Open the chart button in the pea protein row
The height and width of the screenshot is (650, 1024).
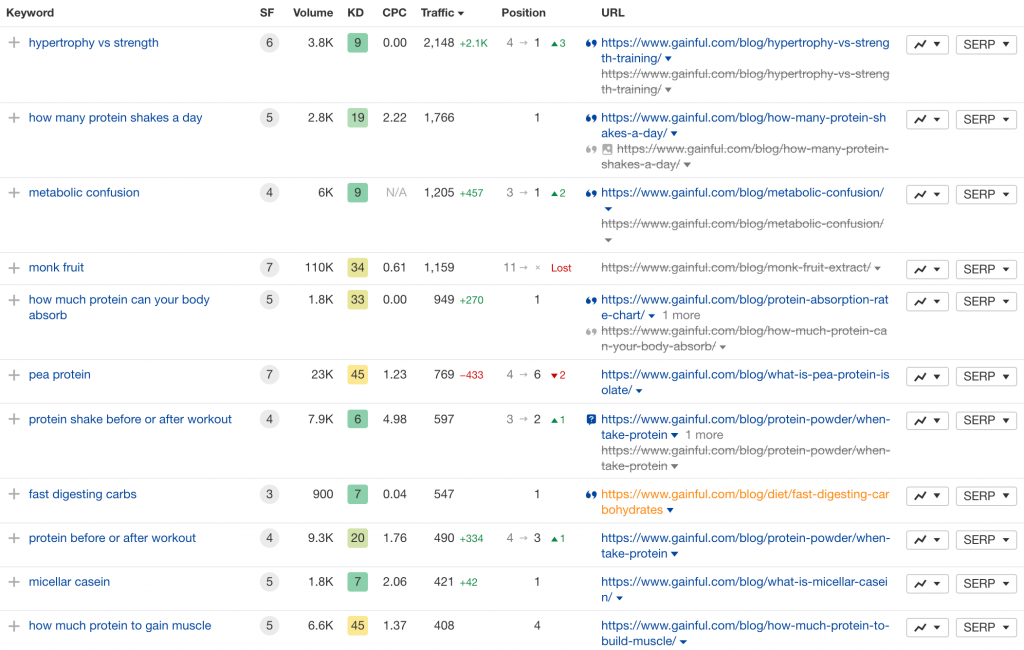coord(927,376)
